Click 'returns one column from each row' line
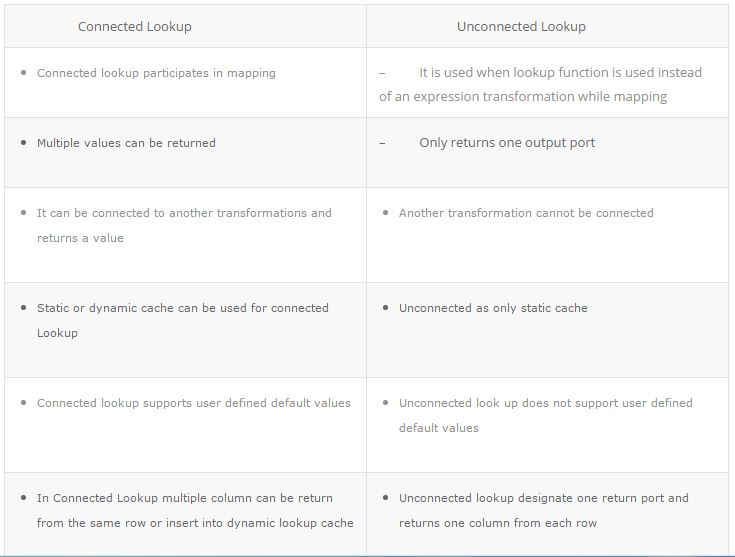This screenshot has width=735, height=557. point(498,523)
